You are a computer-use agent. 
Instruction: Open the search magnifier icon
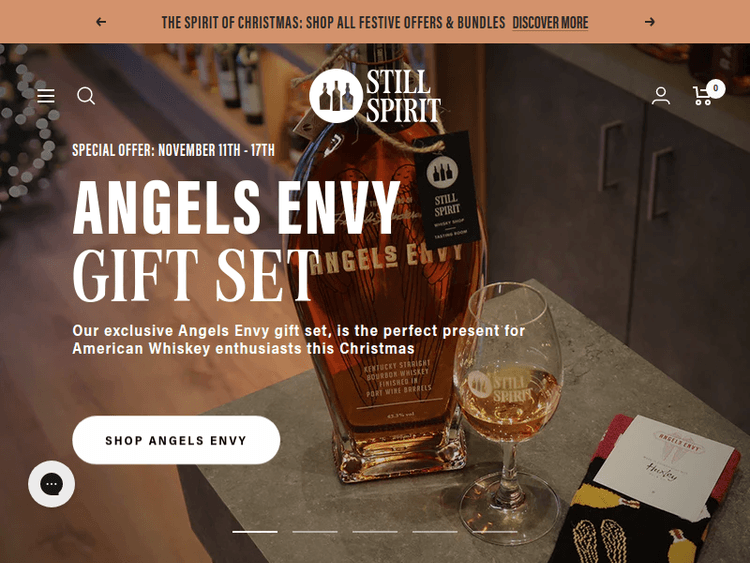click(x=86, y=96)
